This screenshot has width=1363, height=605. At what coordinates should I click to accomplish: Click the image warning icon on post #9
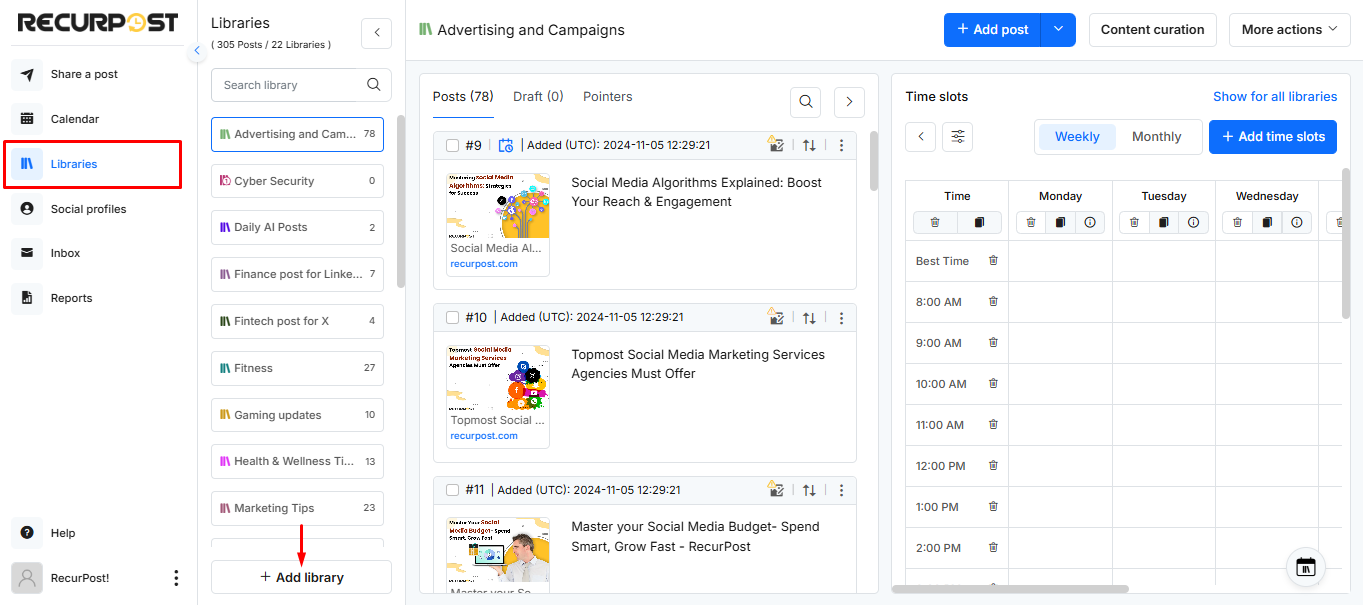(775, 145)
